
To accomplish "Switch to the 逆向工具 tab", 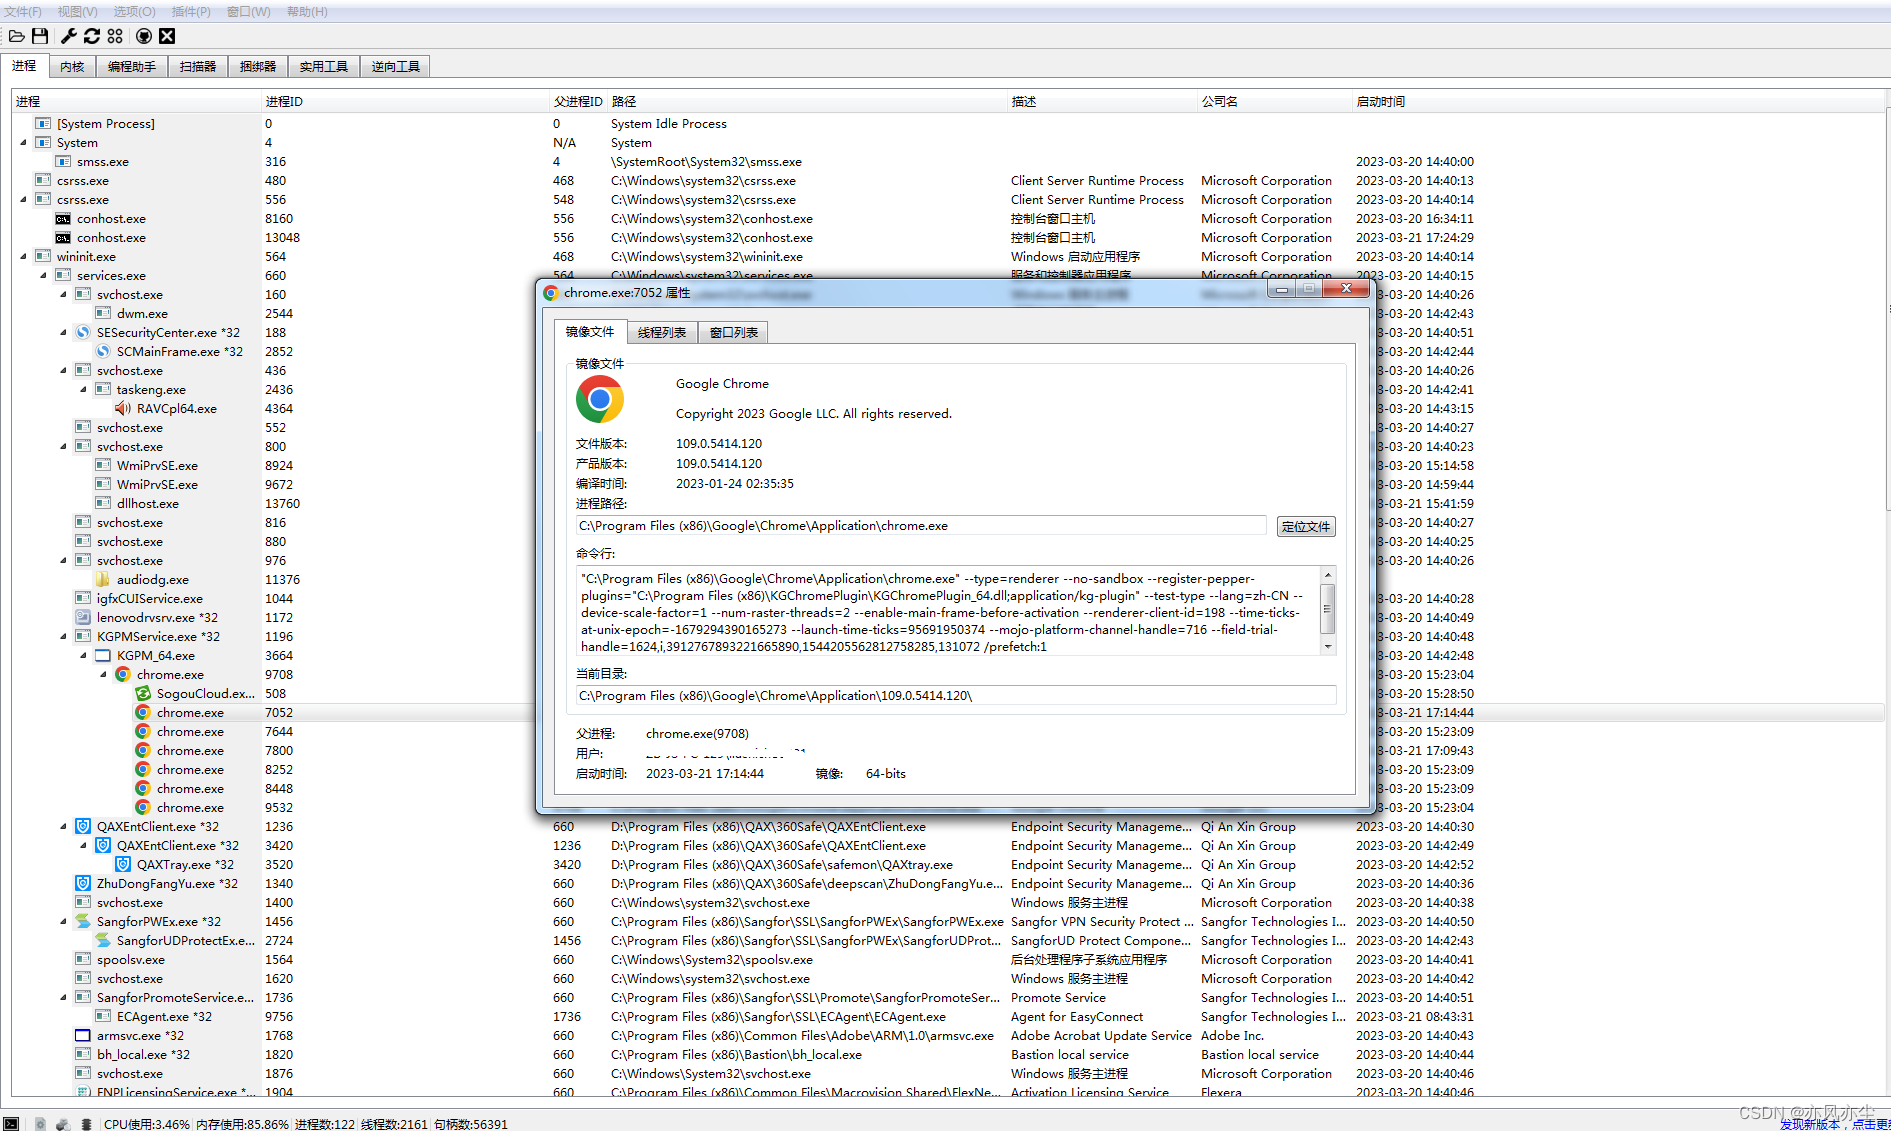I will 395,66.
